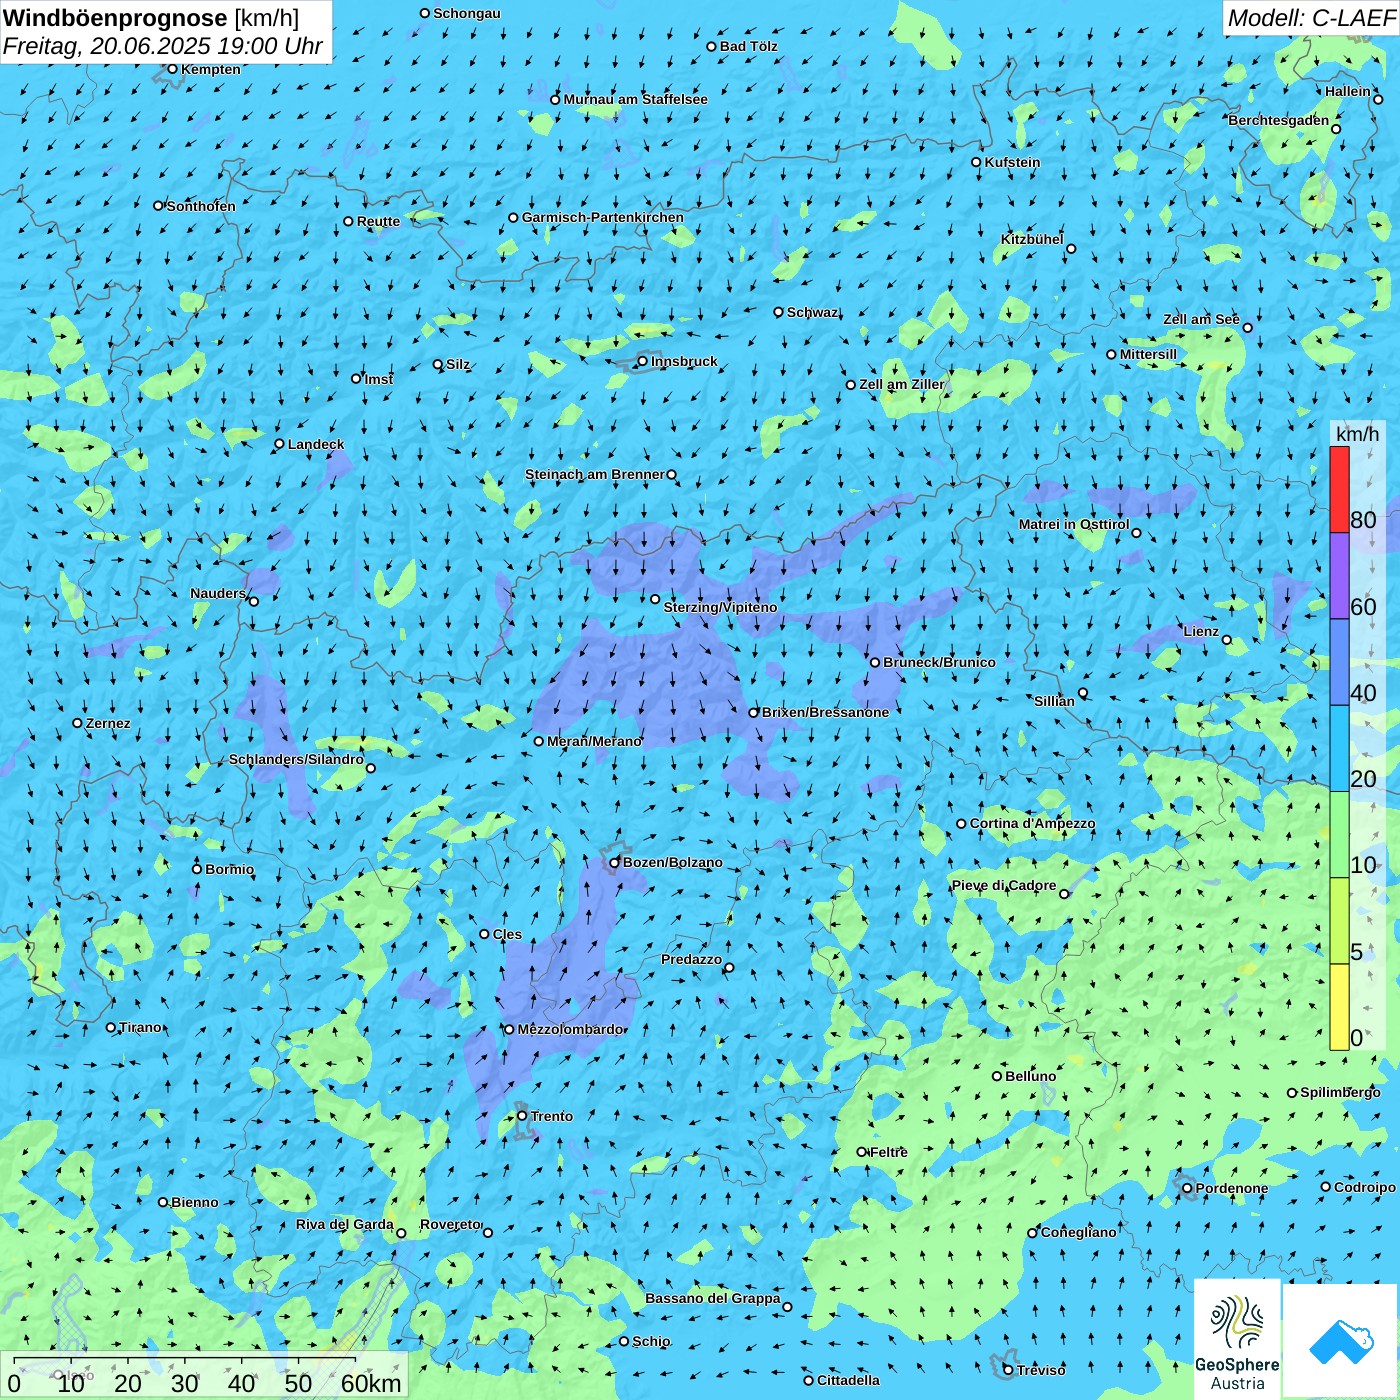Click the 'Berchtesgaden' label
Image resolution: width=1400 pixels, height=1400 pixels.
click(x=1279, y=120)
